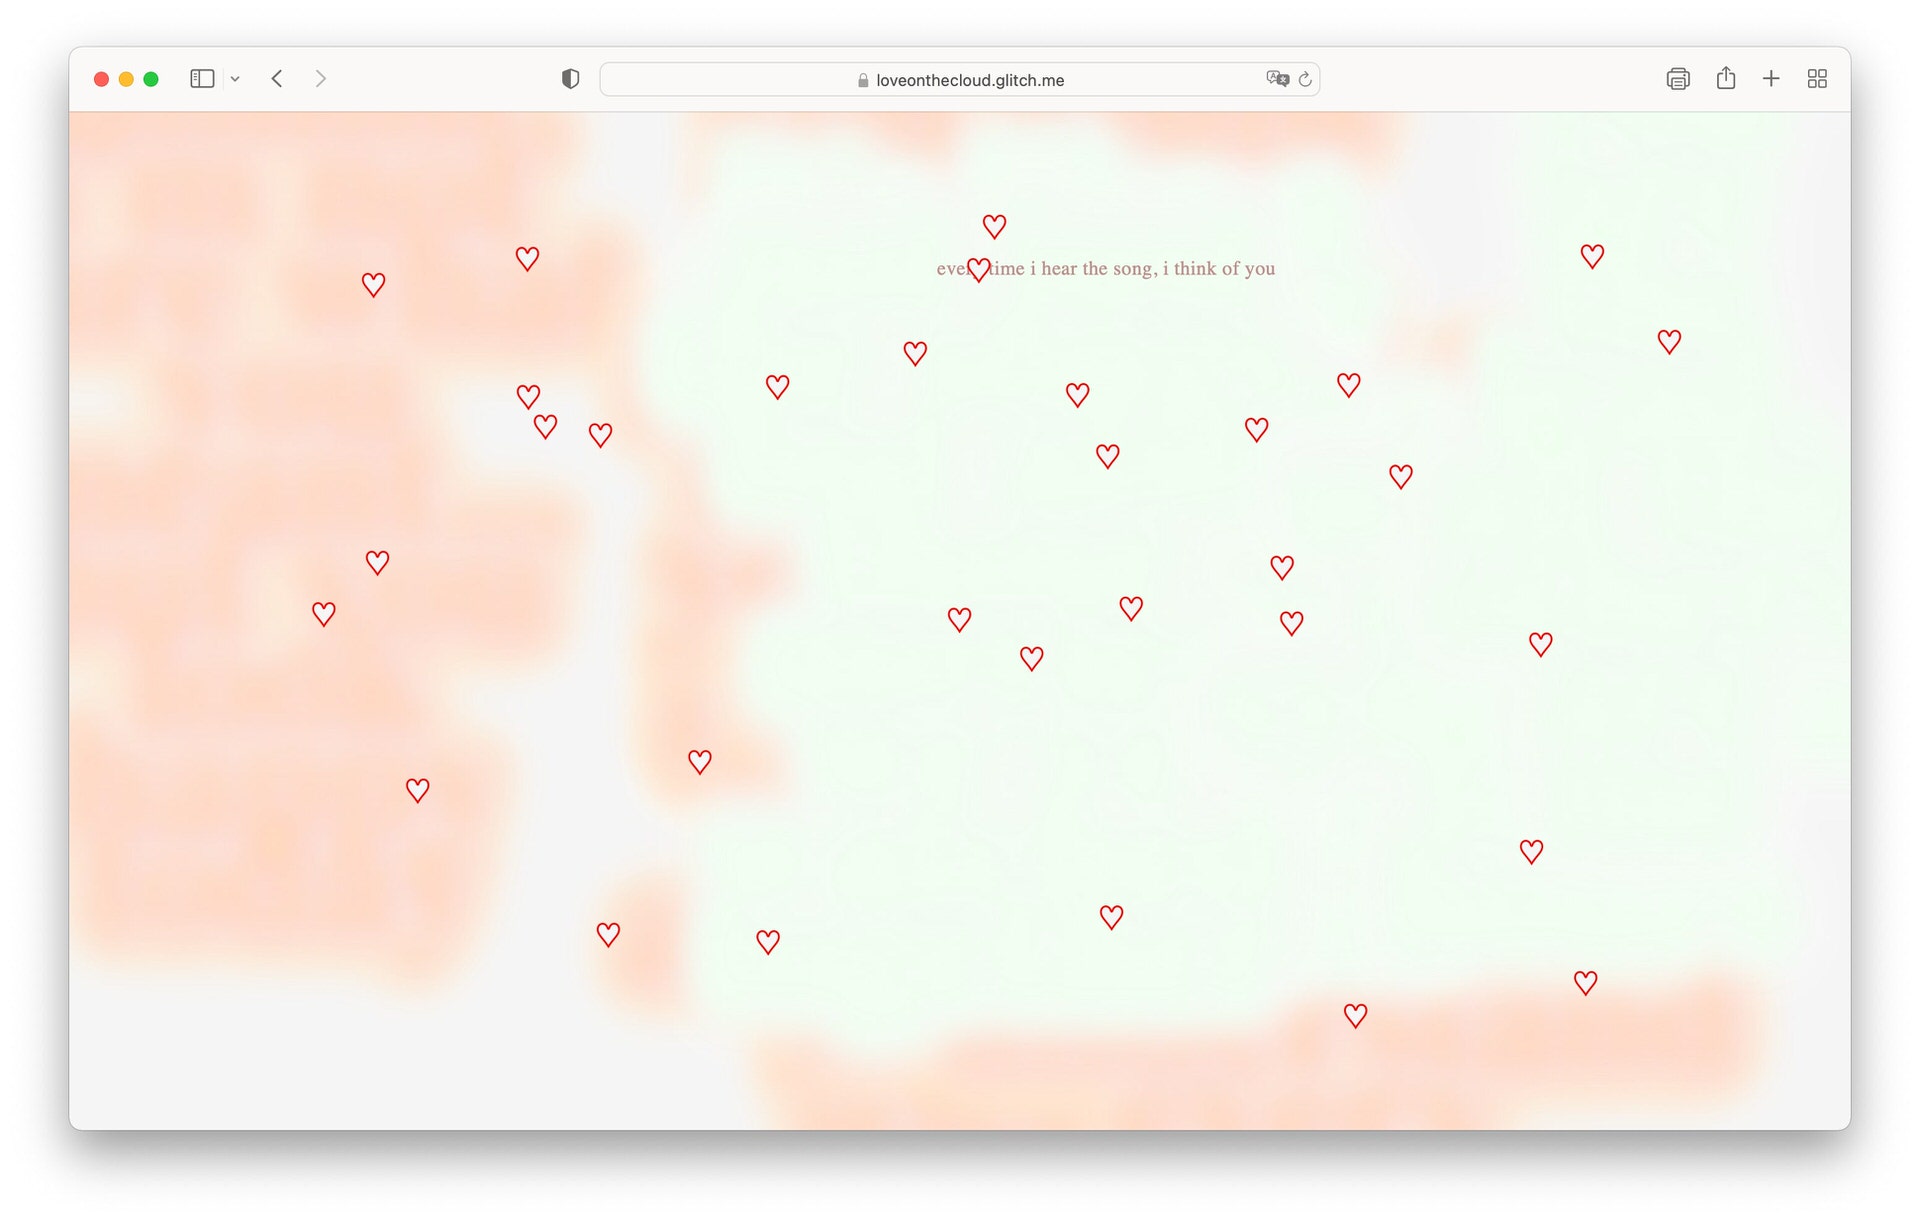Click the green fullscreen window button
The image size is (1920, 1221).
[x=151, y=79]
